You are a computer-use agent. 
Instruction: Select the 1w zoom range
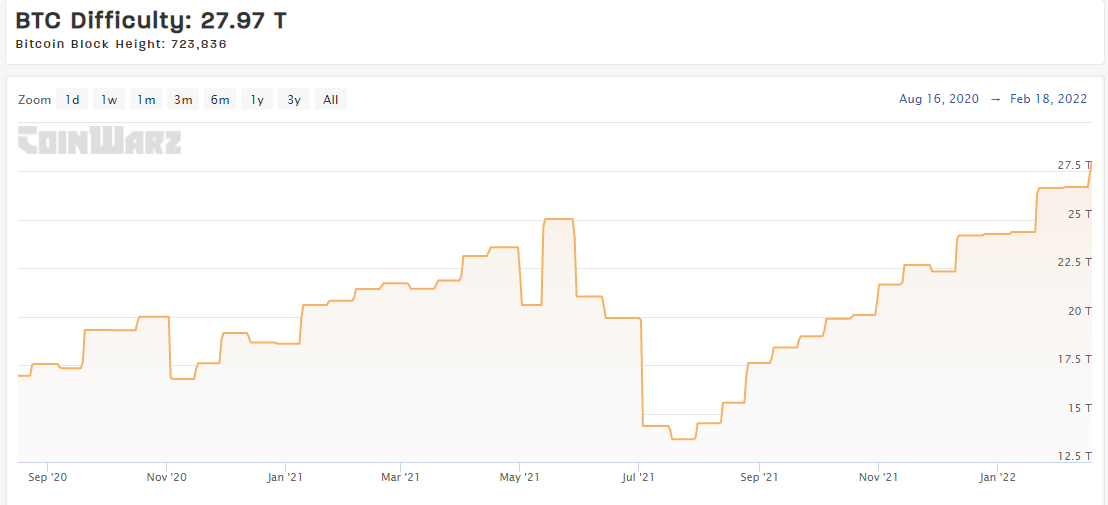109,99
